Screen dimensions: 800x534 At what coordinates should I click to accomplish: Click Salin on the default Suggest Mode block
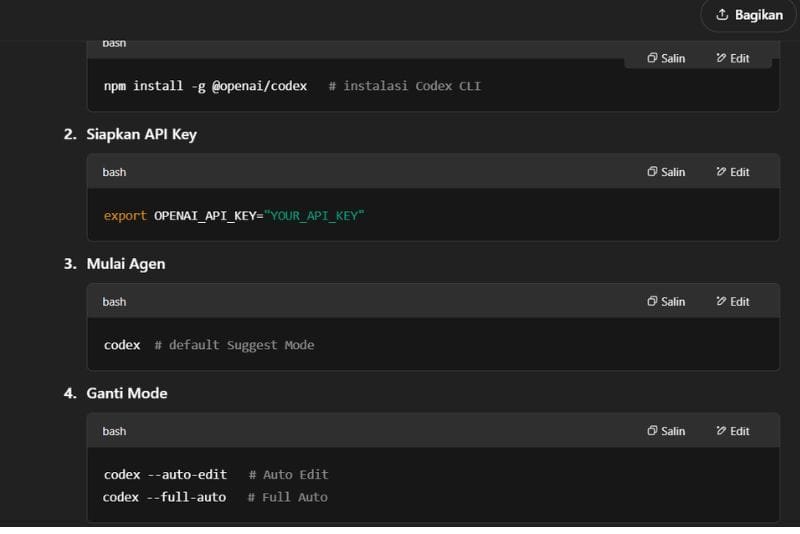(666, 302)
